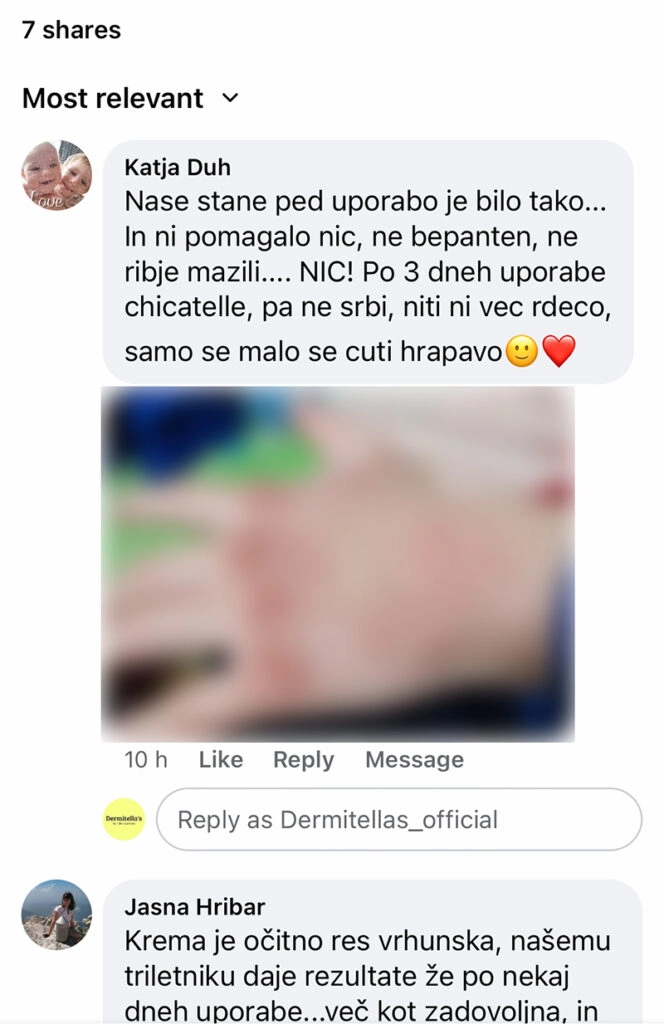Click the red heart emoji
The width and height of the screenshot is (664, 1024).
point(559,351)
